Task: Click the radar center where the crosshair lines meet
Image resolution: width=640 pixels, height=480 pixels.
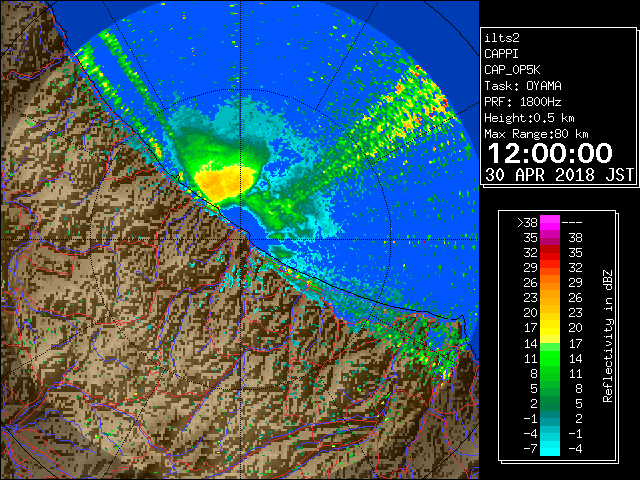Action: coord(241,240)
